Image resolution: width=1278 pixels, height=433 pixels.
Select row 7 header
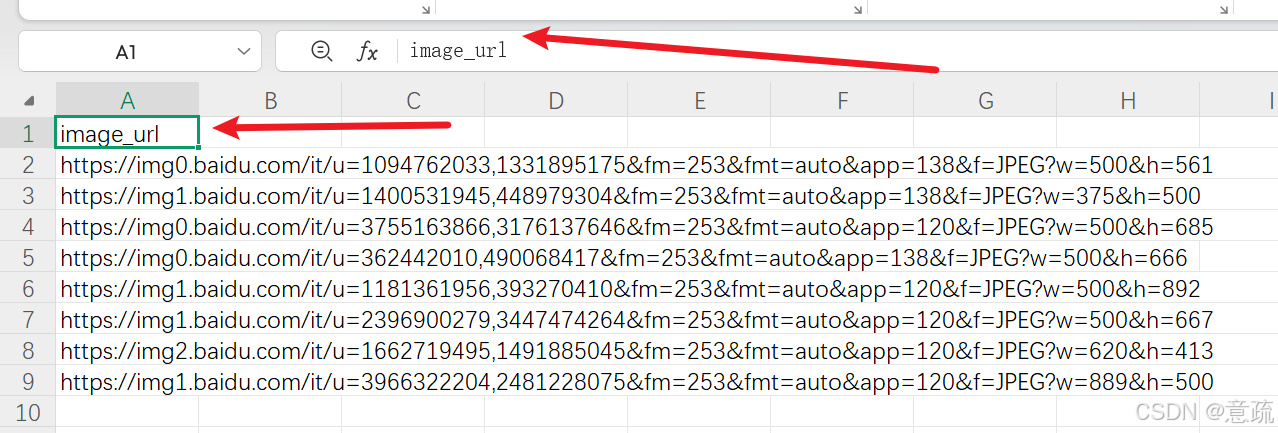click(x=28, y=319)
